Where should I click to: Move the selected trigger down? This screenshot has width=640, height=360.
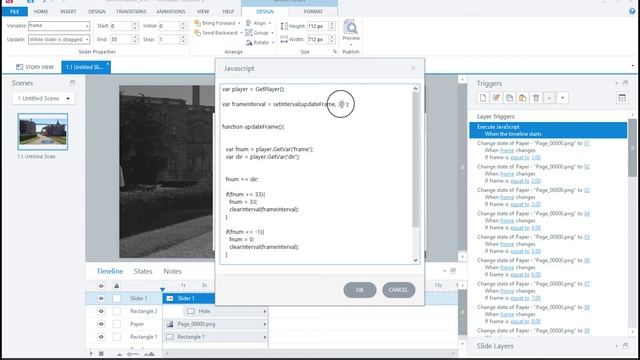click(x=562, y=98)
